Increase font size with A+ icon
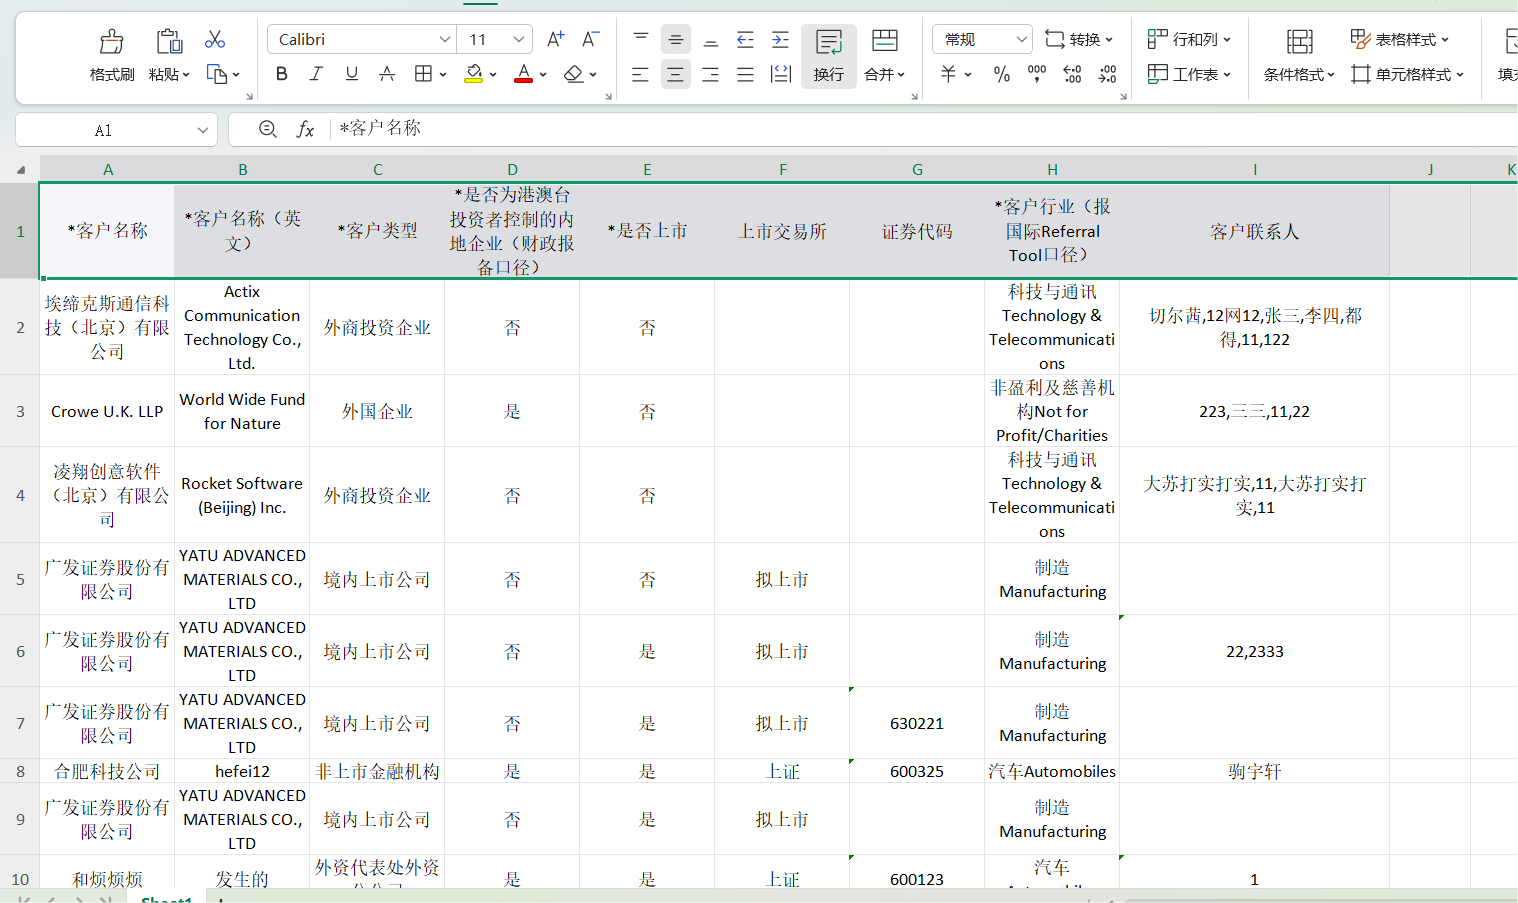Viewport: 1518px width, 903px height. click(555, 39)
